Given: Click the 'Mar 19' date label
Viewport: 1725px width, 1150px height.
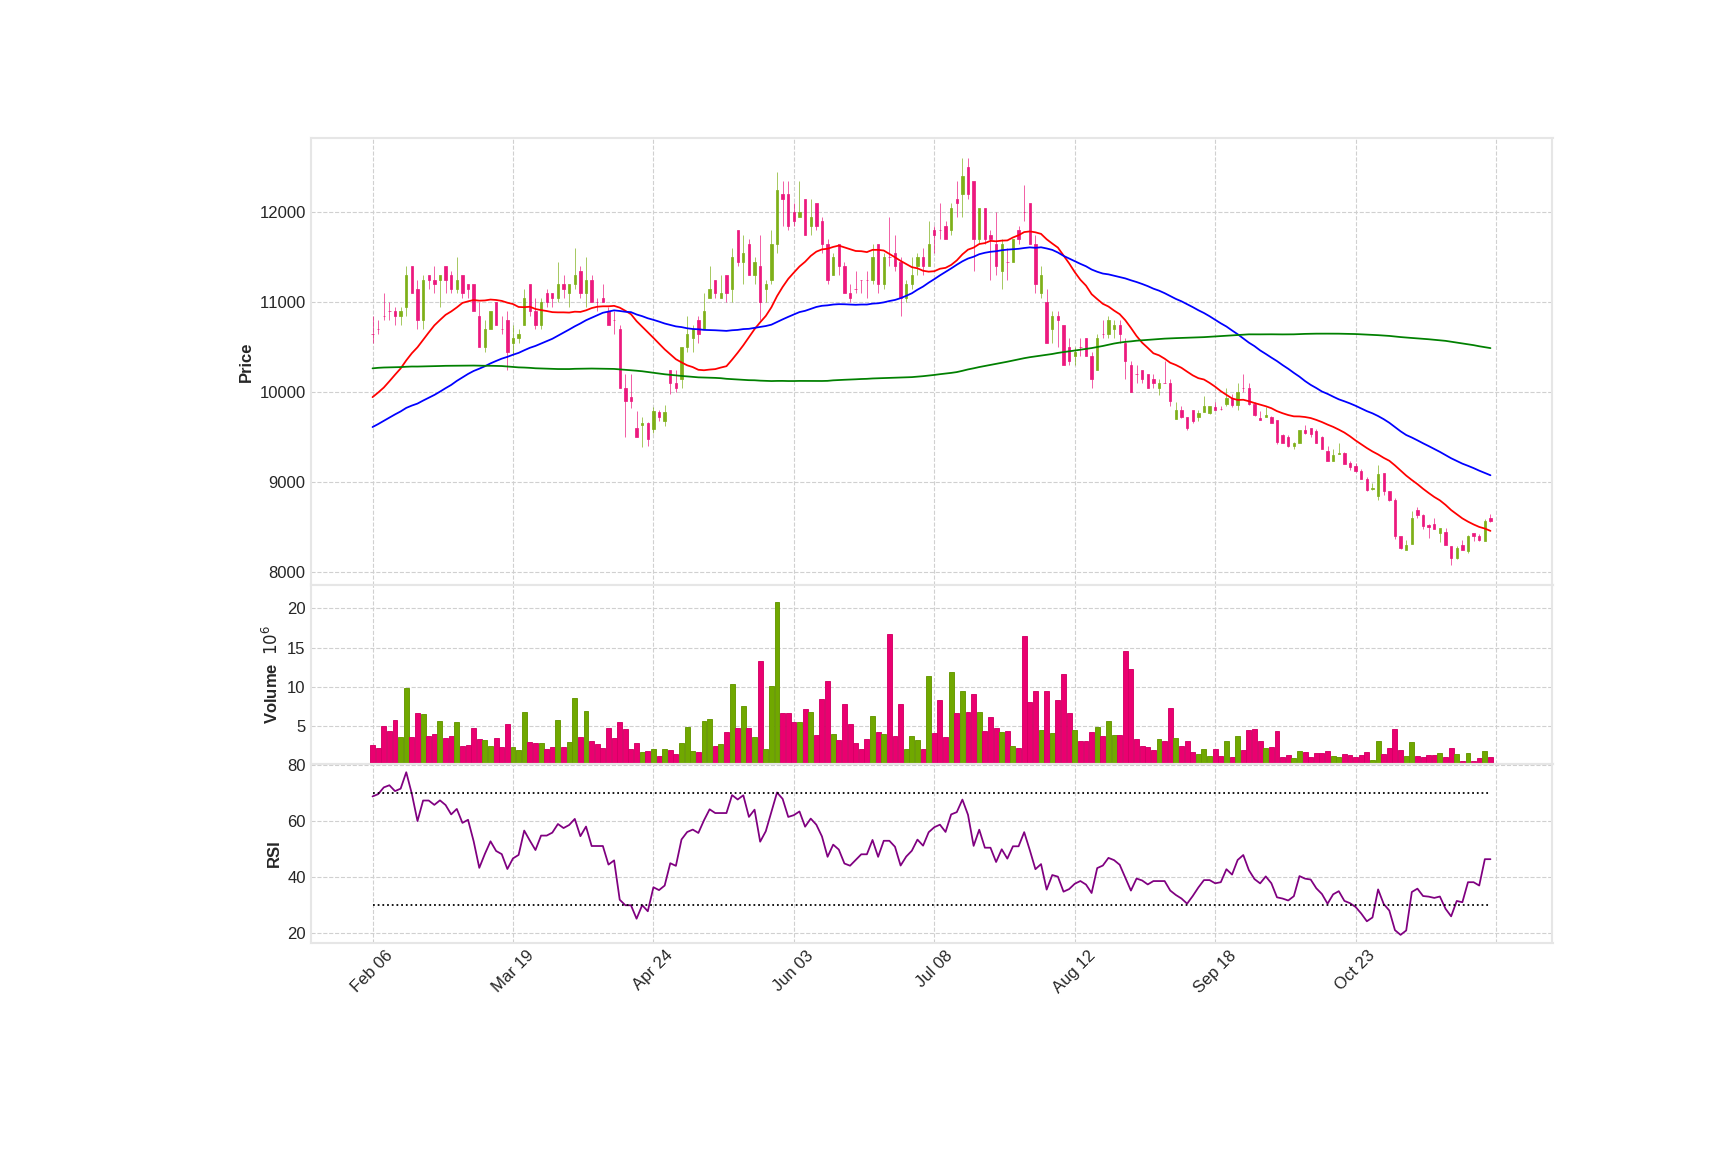Looking at the screenshot, I should click(x=511, y=971).
